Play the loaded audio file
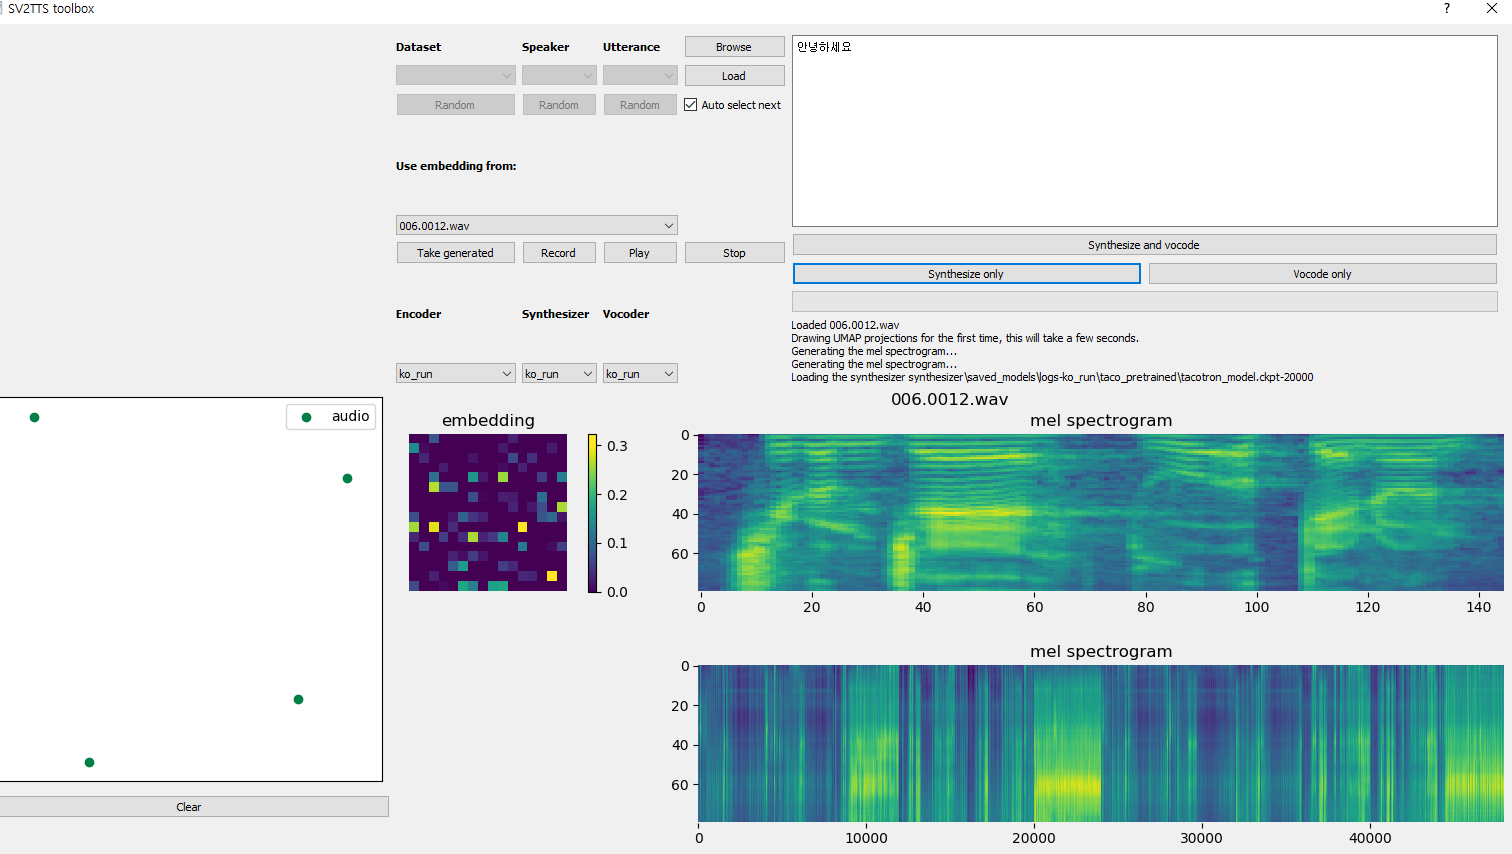The width and height of the screenshot is (1512, 854). pos(640,252)
